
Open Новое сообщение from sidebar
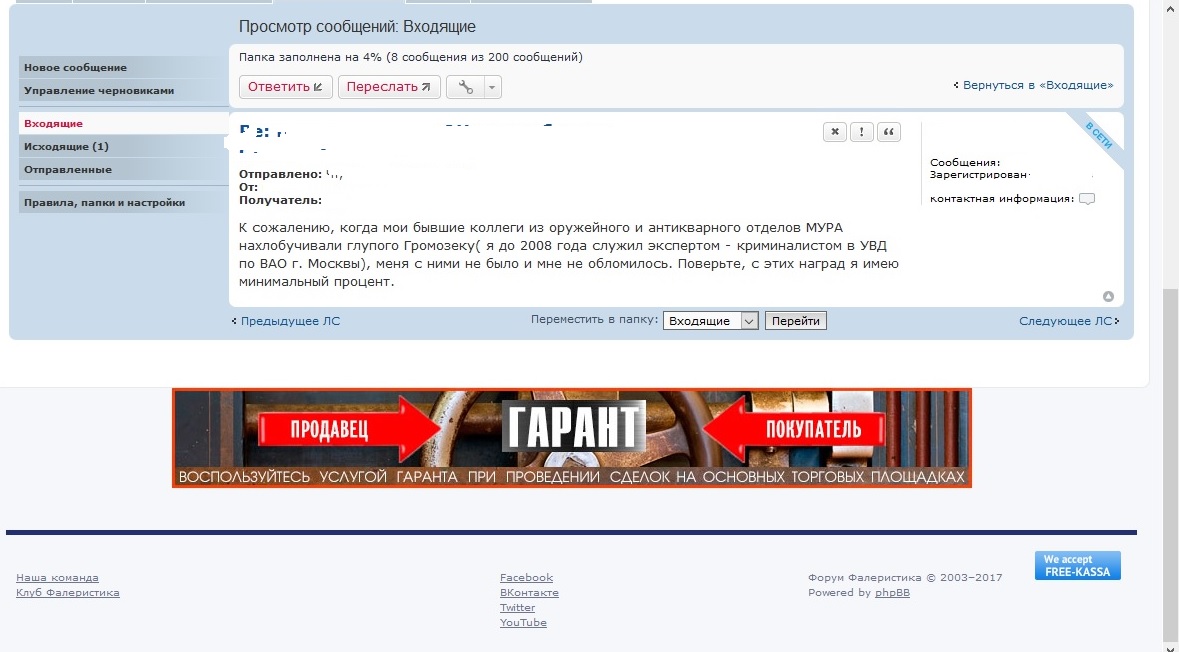[76, 68]
